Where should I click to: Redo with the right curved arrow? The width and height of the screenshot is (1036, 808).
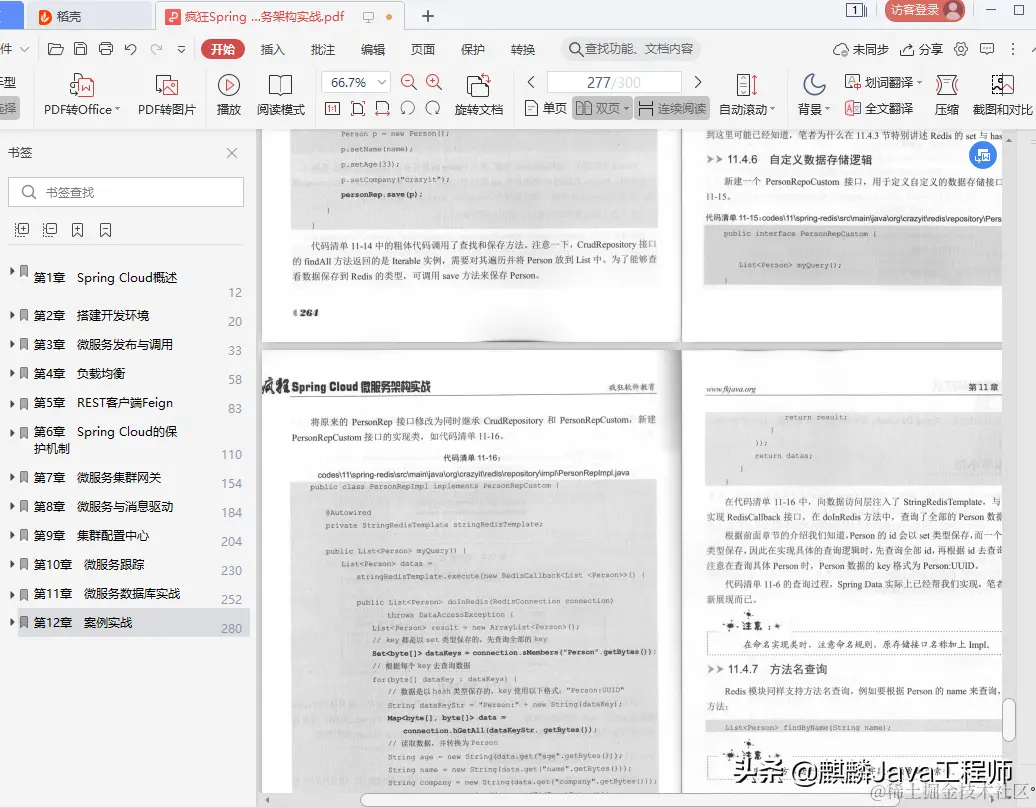coord(156,49)
